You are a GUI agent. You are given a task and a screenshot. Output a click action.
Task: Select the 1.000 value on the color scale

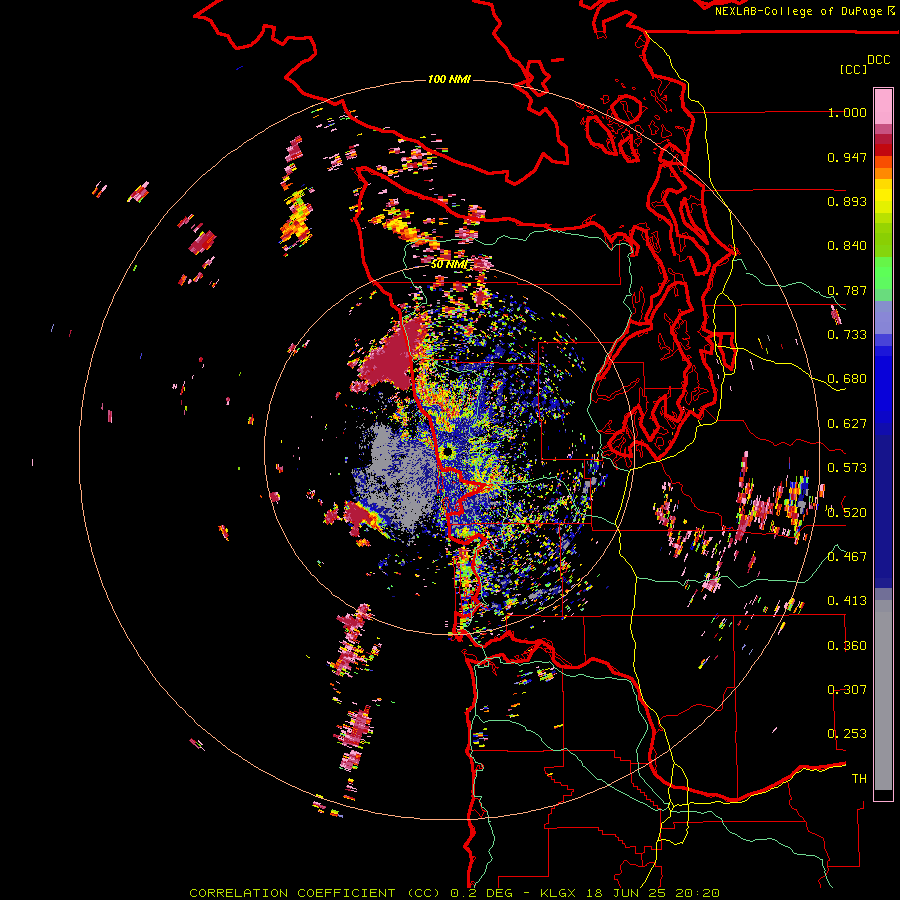point(847,112)
